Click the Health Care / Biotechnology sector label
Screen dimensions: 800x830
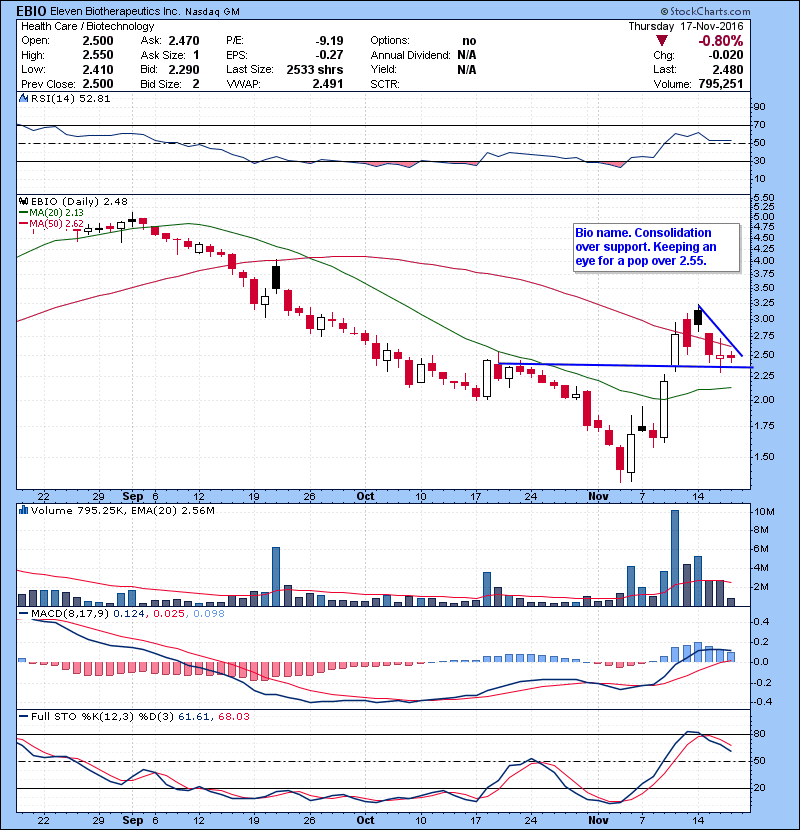pos(87,26)
